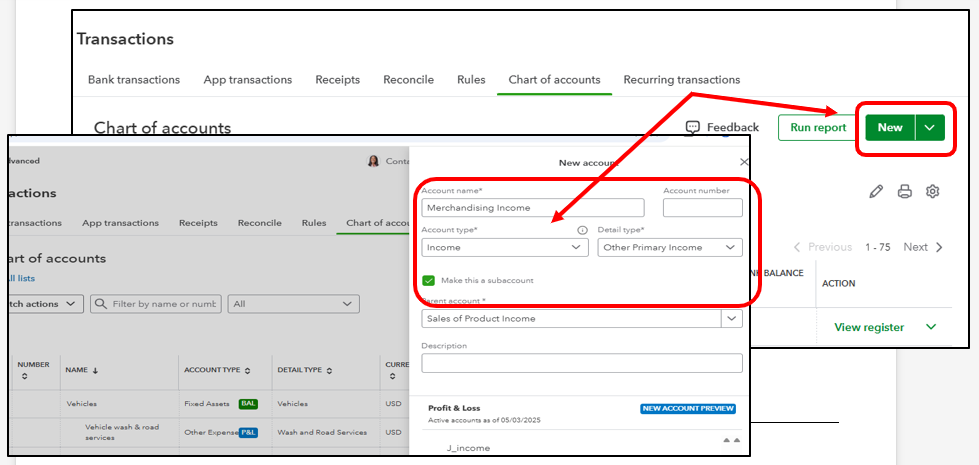This screenshot has width=979, height=465.
Task: Sort by the Account Type column
Action: [x=217, y=370]
